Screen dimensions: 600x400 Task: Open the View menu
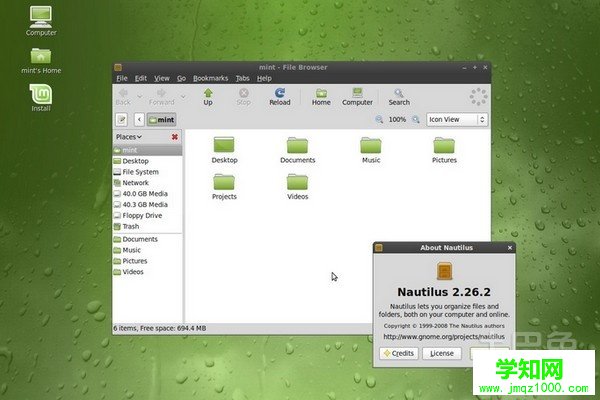tap(161, 78)
